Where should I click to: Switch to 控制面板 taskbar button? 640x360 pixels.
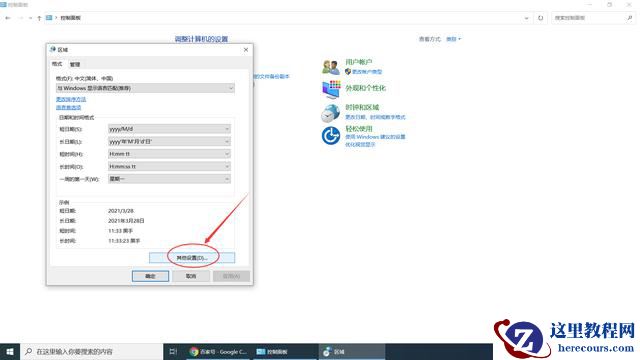pyautogui.click(x=285, y=351)
